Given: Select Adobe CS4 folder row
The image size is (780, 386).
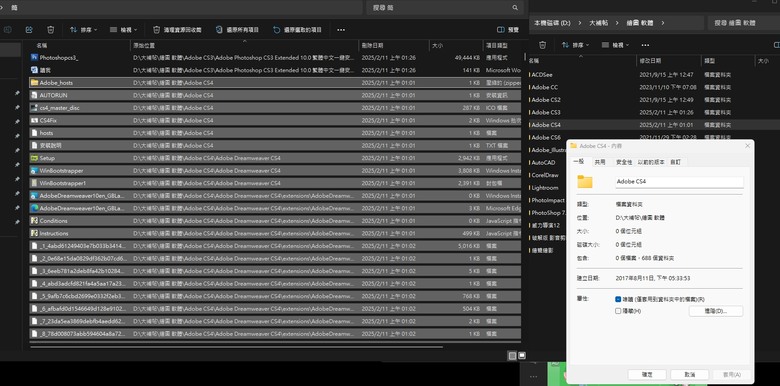Looking at the screenshot, I should coord(654,125).
